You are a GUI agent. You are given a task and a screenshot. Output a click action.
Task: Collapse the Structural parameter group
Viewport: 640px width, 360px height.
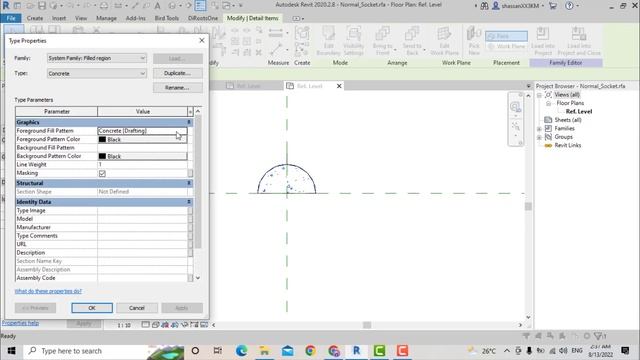[x=189, y=183]
